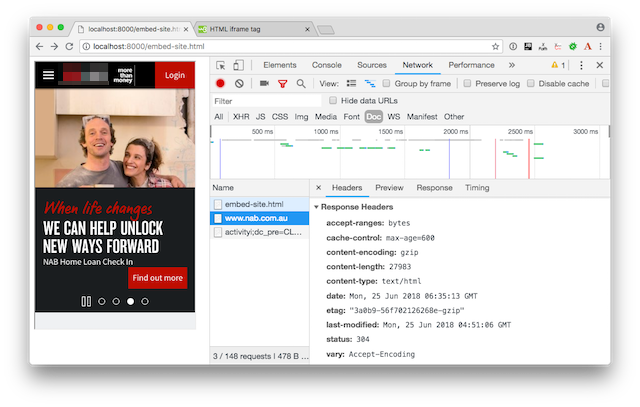Enable the Preserve log checkbox

click(467, 83)
